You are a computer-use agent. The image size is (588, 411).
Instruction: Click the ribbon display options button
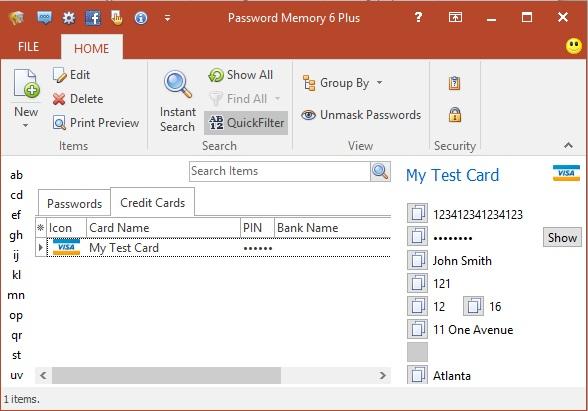click(x=455, y=17)
